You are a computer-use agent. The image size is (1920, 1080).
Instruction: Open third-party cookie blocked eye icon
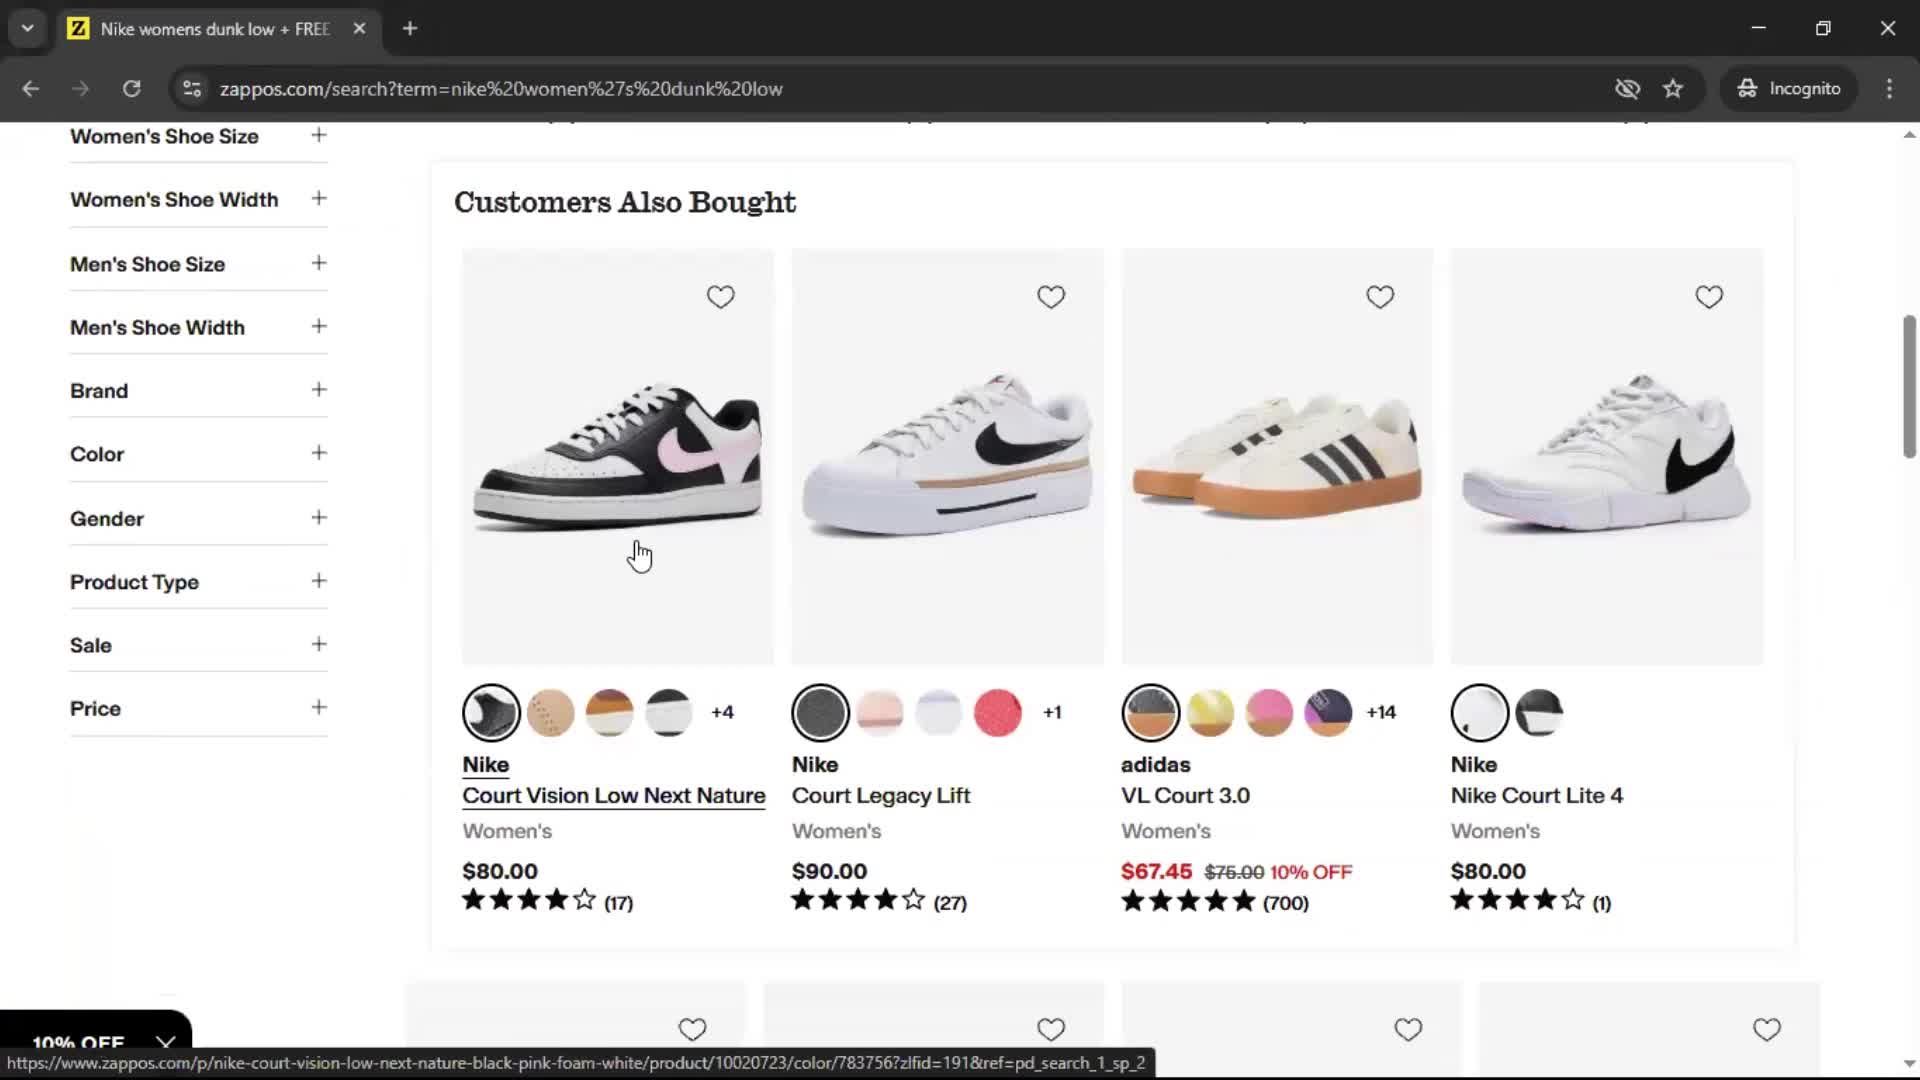(x=1627, y=89)
